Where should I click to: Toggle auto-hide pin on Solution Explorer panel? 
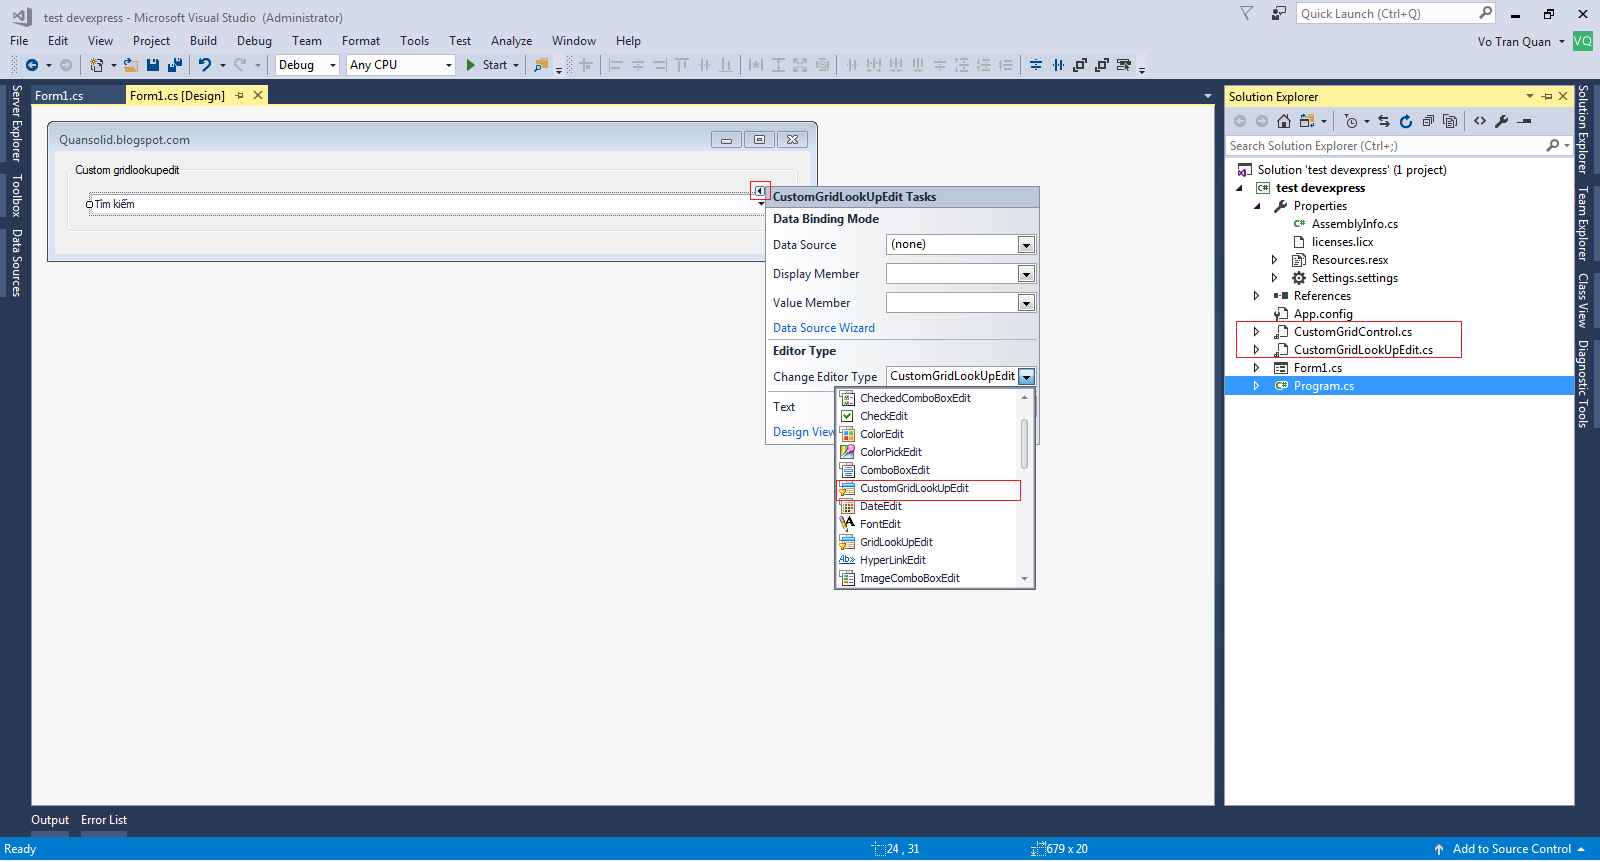(1547, 96)
